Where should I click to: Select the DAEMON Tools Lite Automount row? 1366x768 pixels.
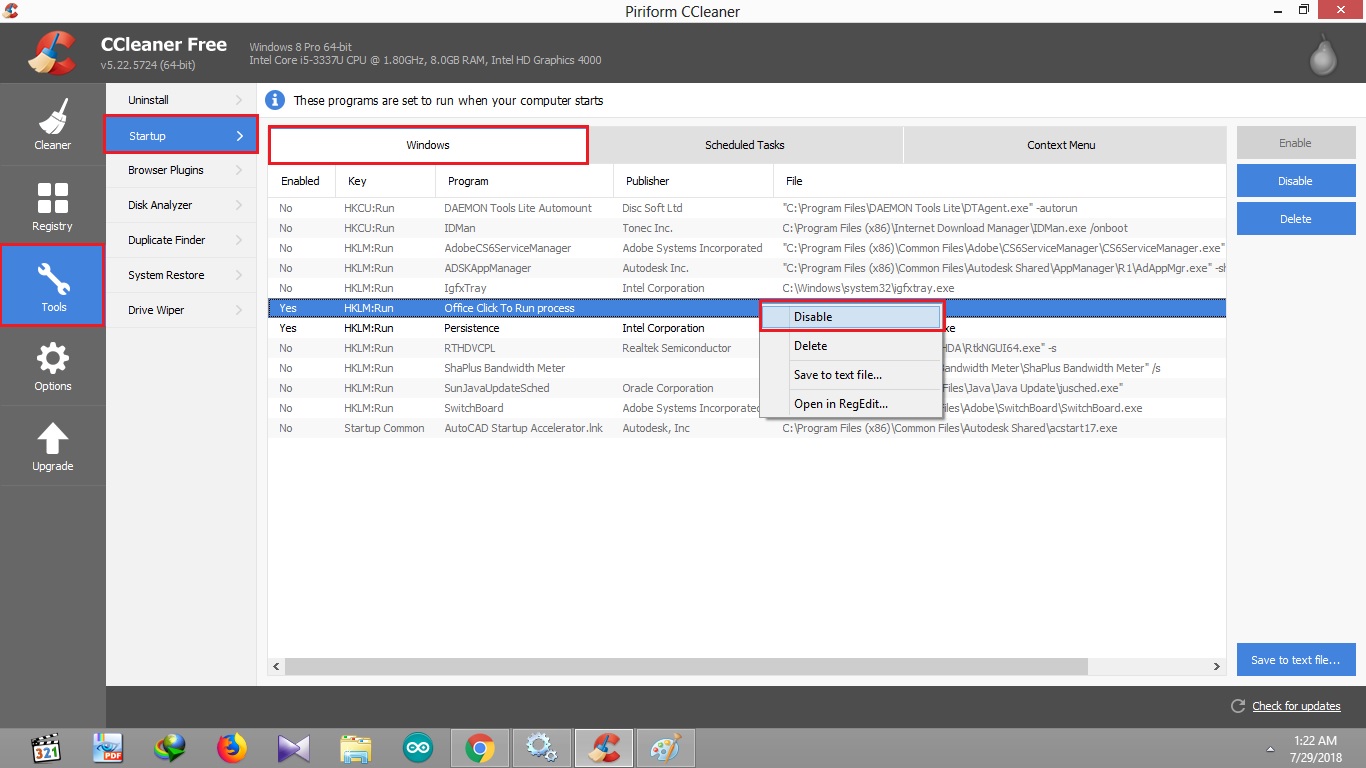click(747, 208)
